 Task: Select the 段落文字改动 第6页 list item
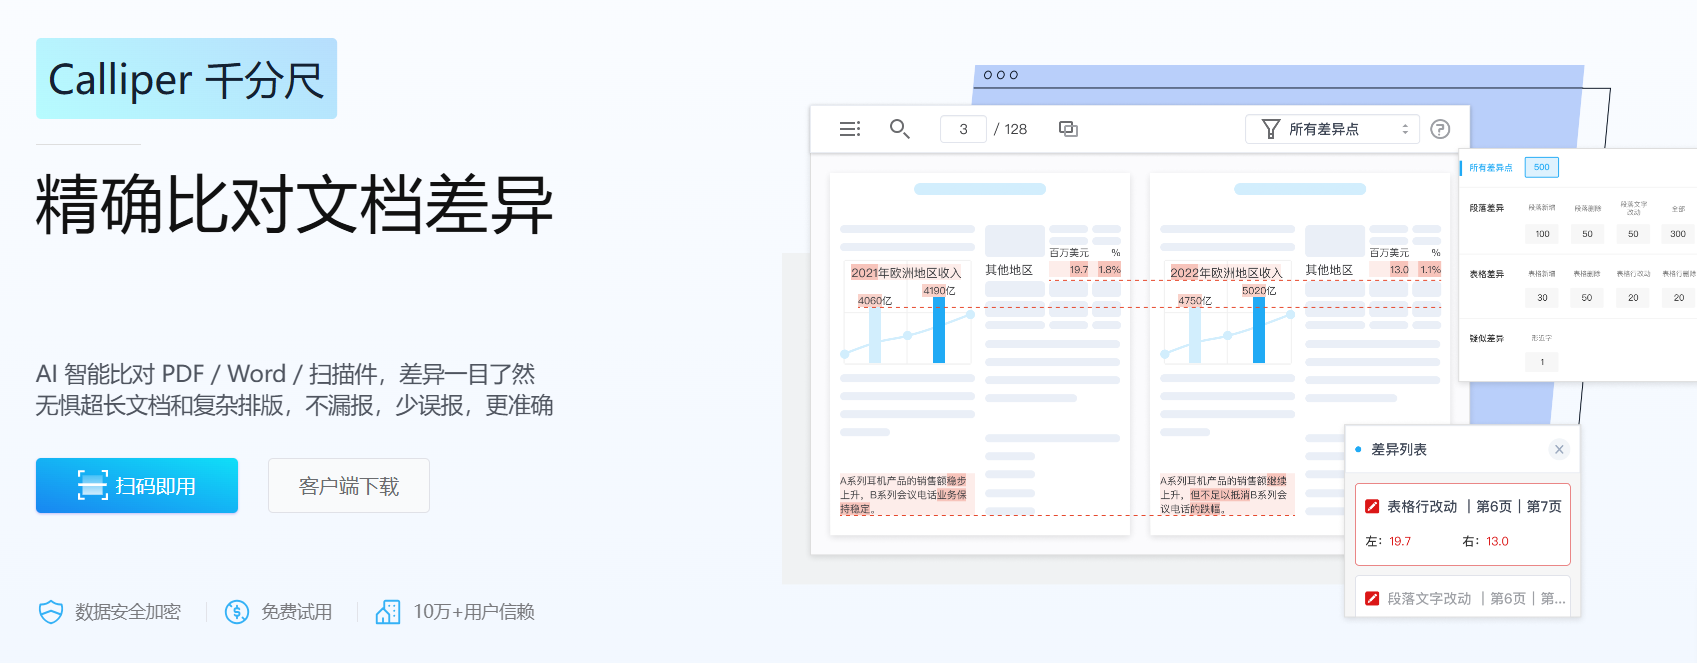[1463, 597]
